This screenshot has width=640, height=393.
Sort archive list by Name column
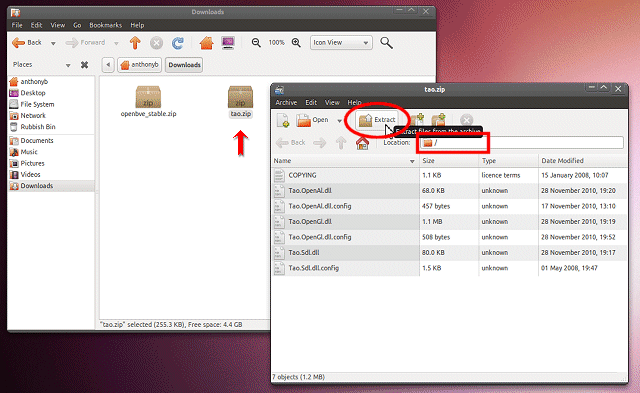(345, 161)
